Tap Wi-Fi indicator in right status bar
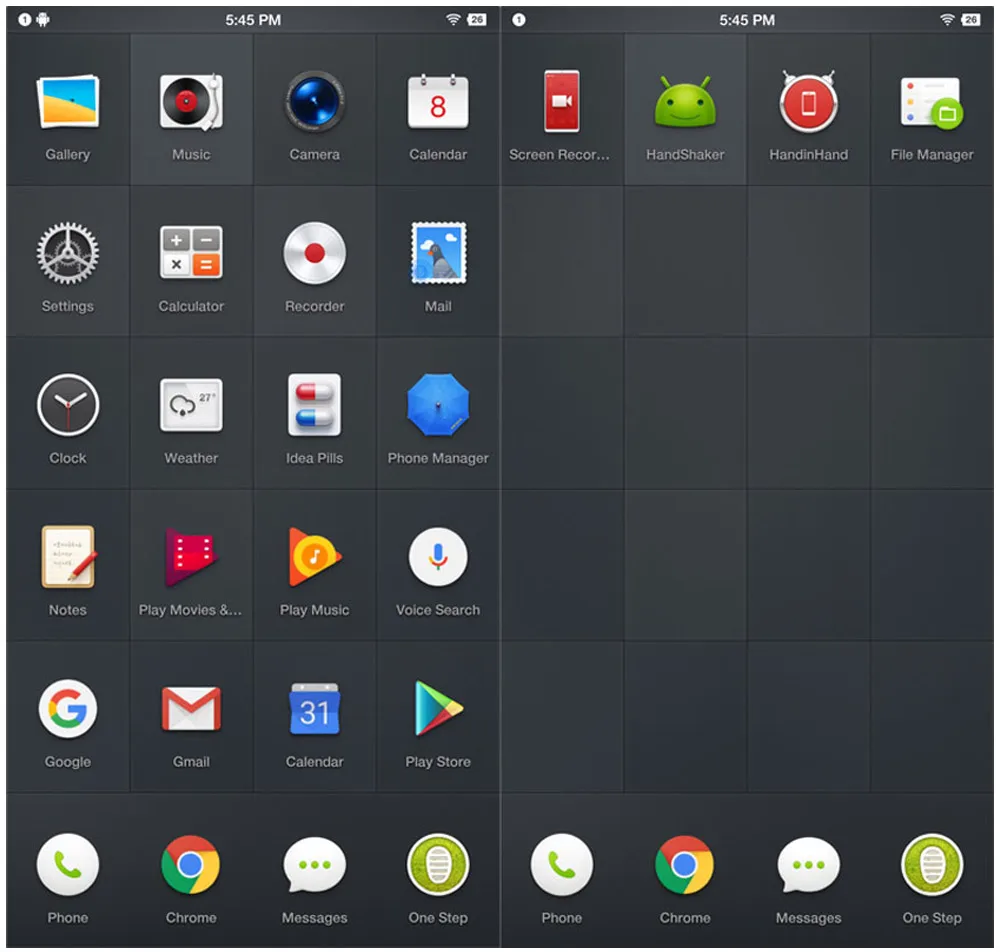 947,20
